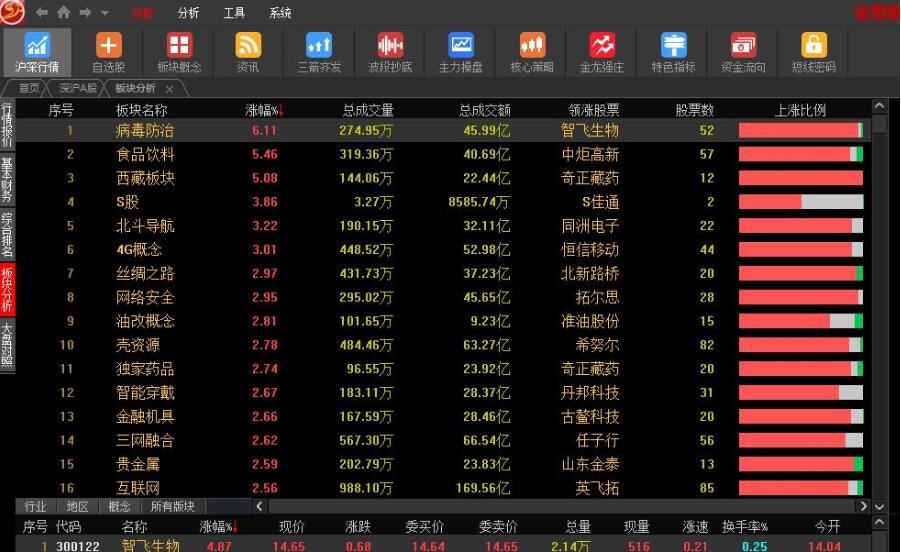
Task: Sort by 总成交量 column header
Action: point(368,110)
